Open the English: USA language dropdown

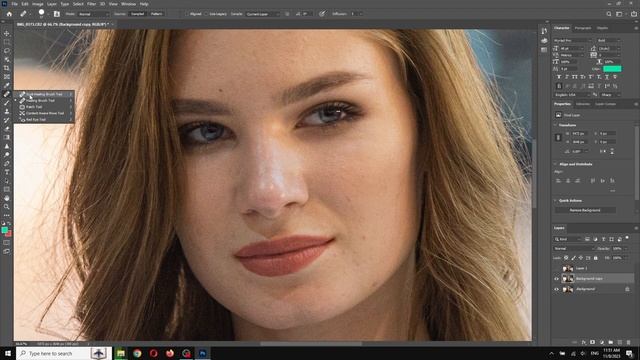click(x=572, y=95)
